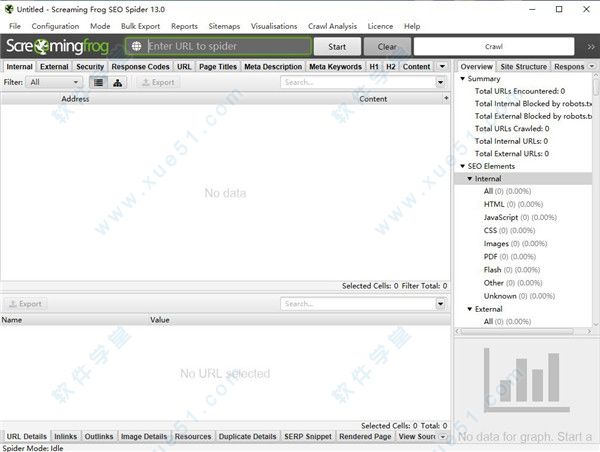
Task: Switch to the Response Codes tab
Action: 140,67
